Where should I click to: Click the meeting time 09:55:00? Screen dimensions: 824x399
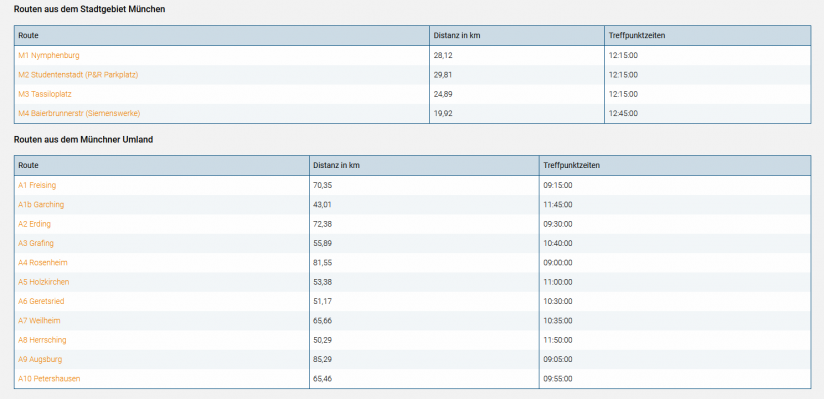558,378
